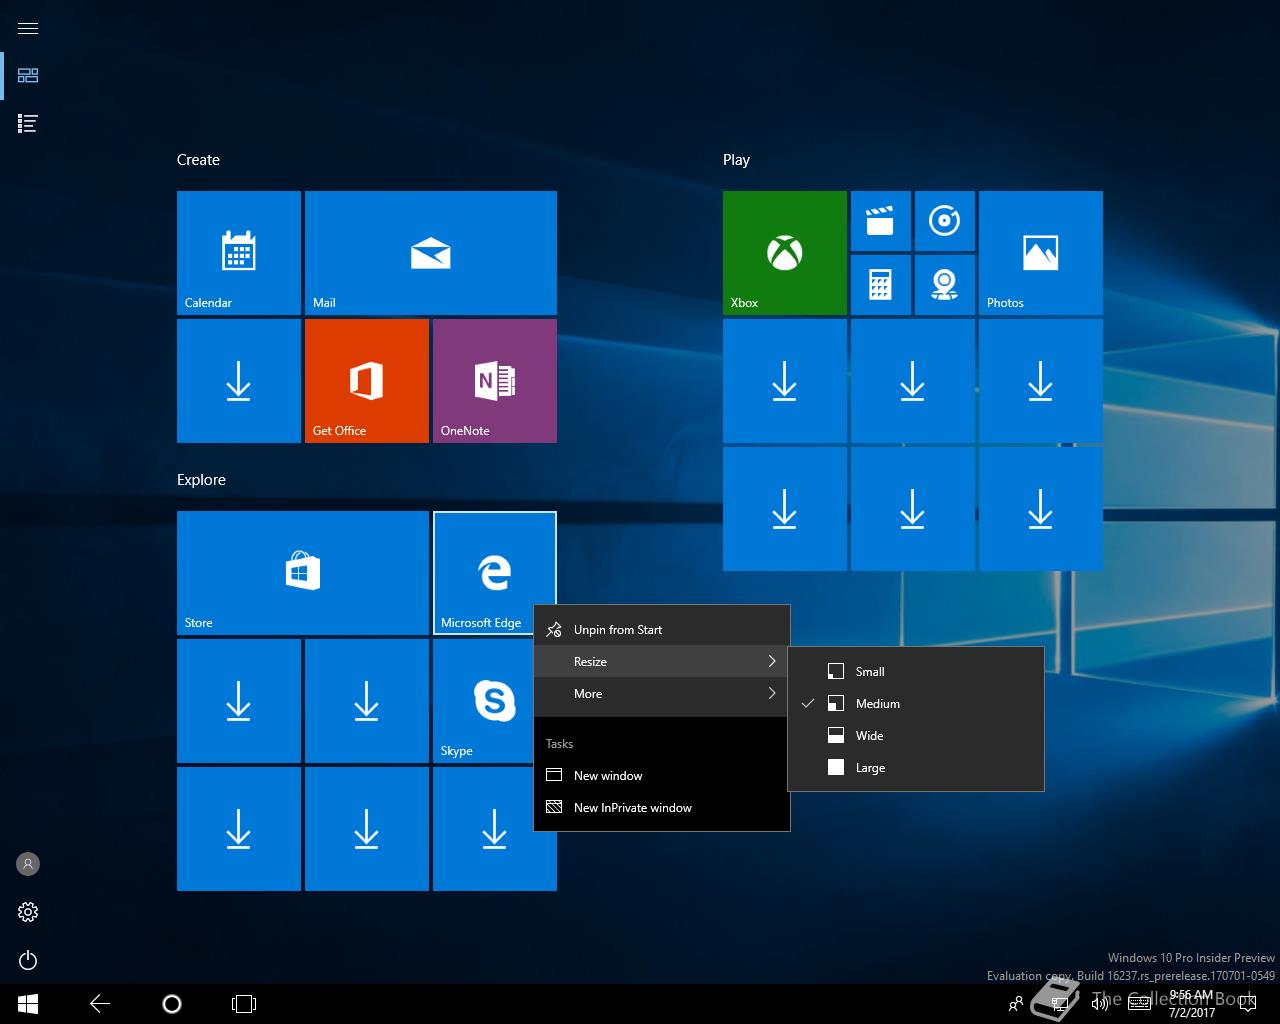
Task: Launch the Groove Music small tile
Action: (x=945, y=221)
